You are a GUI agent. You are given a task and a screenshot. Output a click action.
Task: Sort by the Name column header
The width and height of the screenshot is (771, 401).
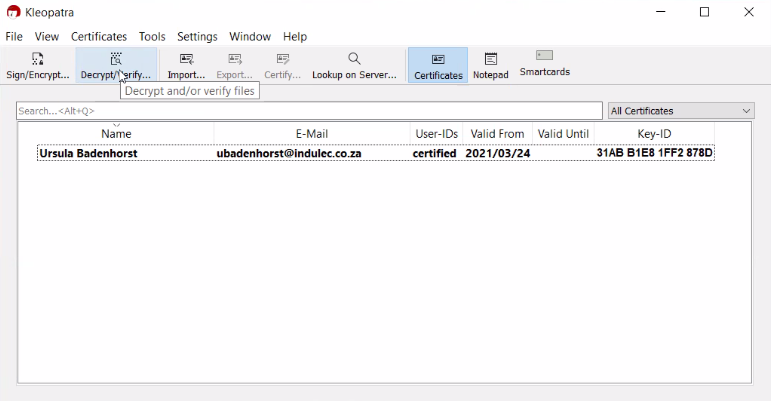tap(116, 134)
